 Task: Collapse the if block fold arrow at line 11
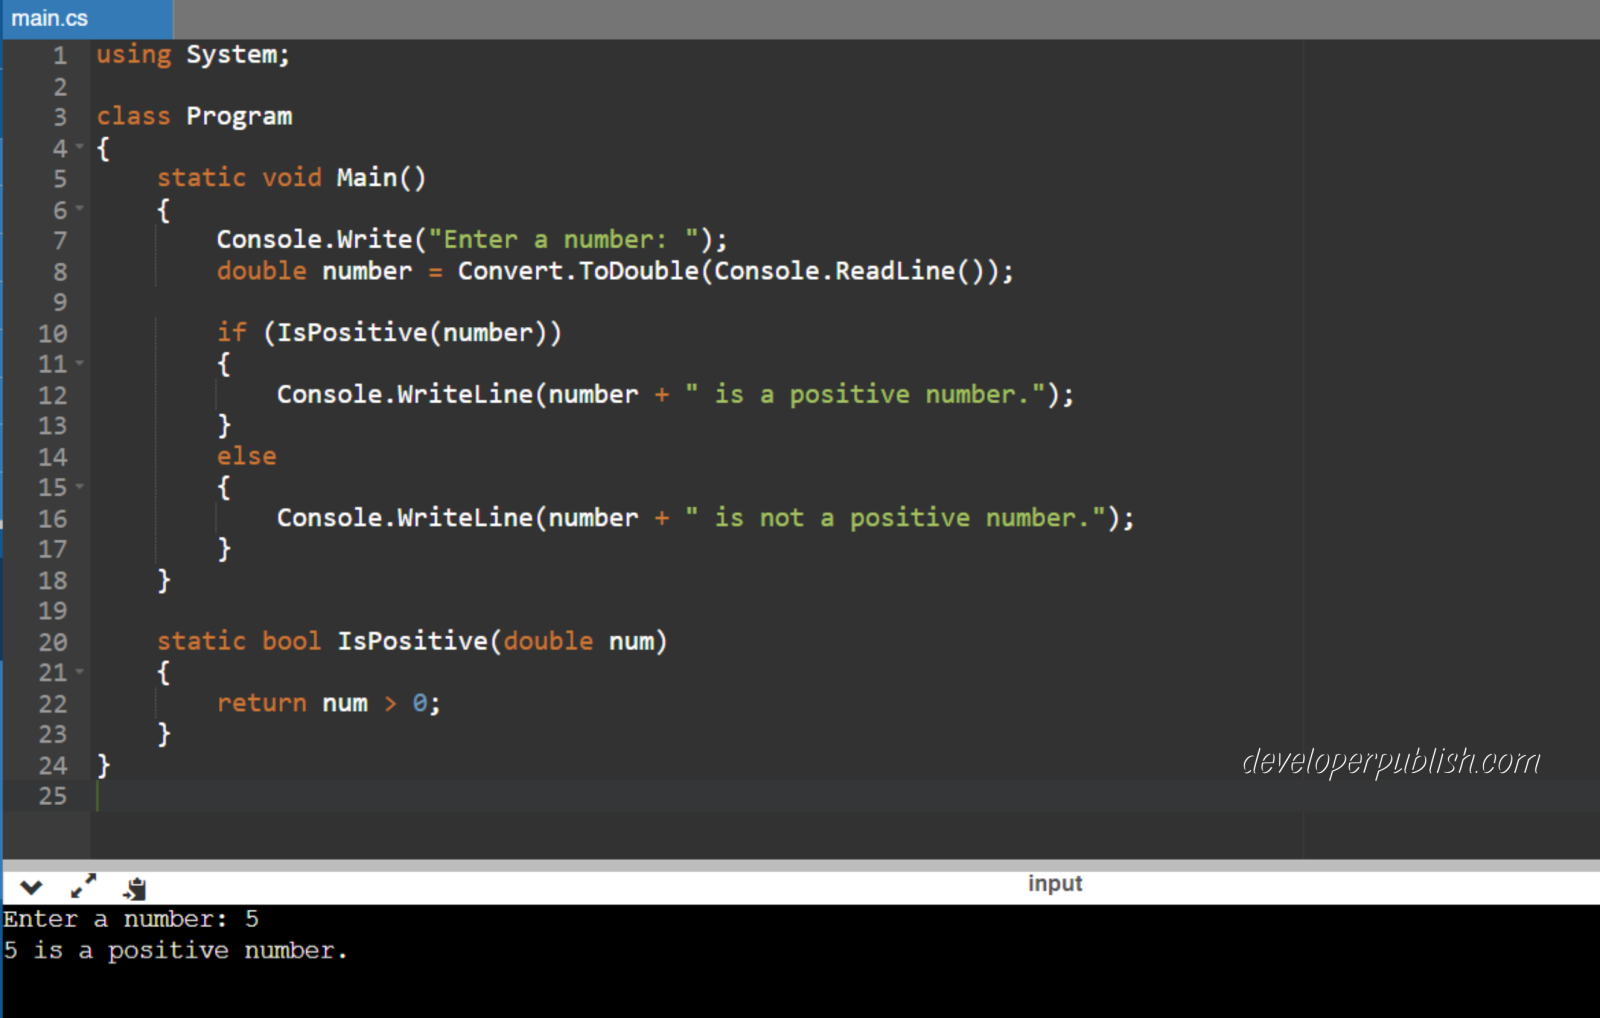coord(80,364)
